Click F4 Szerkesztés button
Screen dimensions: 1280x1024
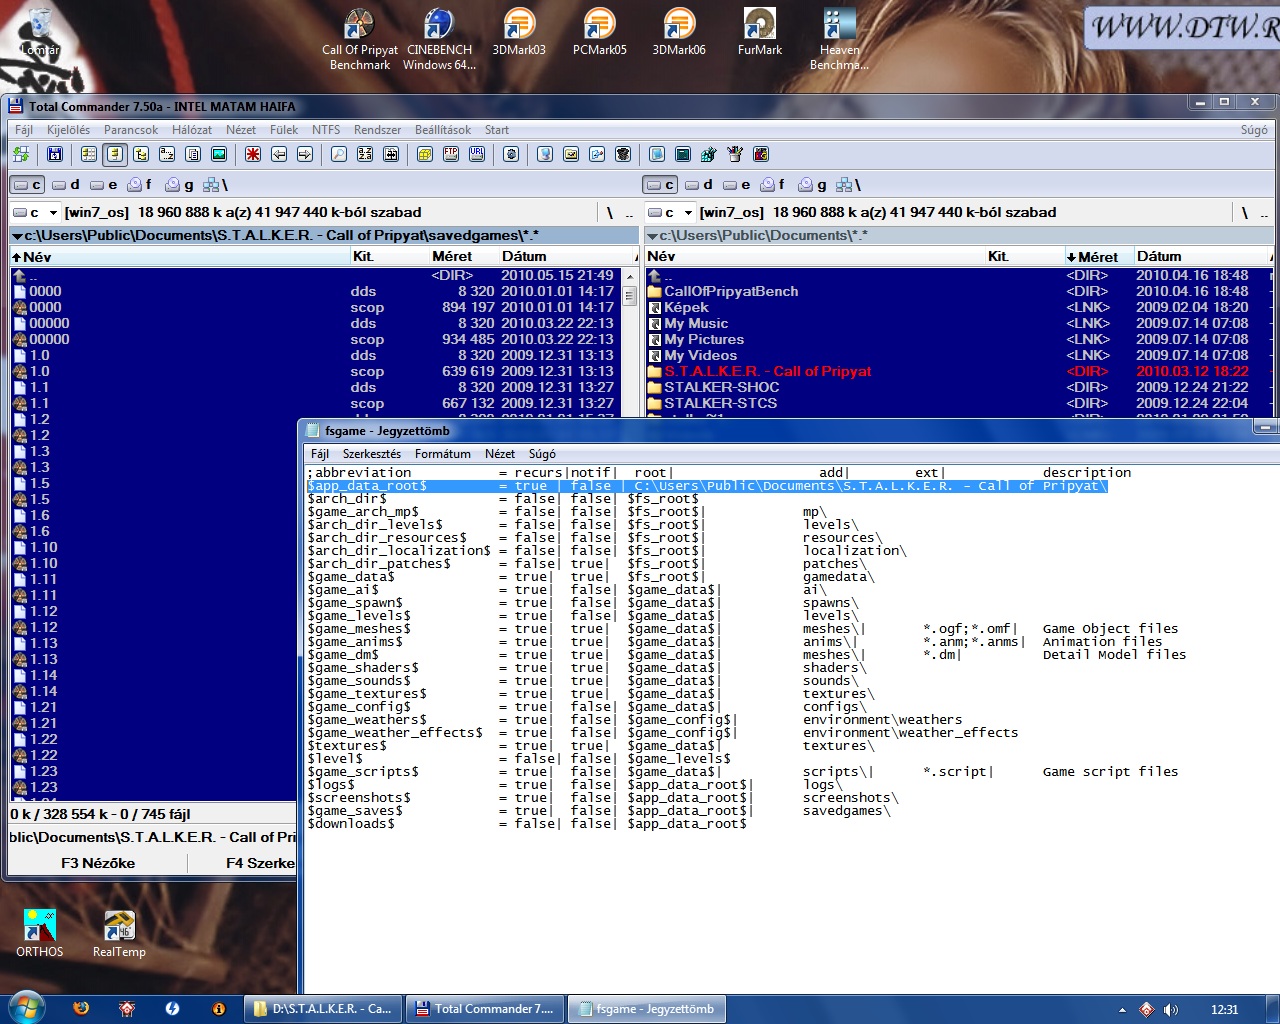pyautogui.click(x=243, y=863)
